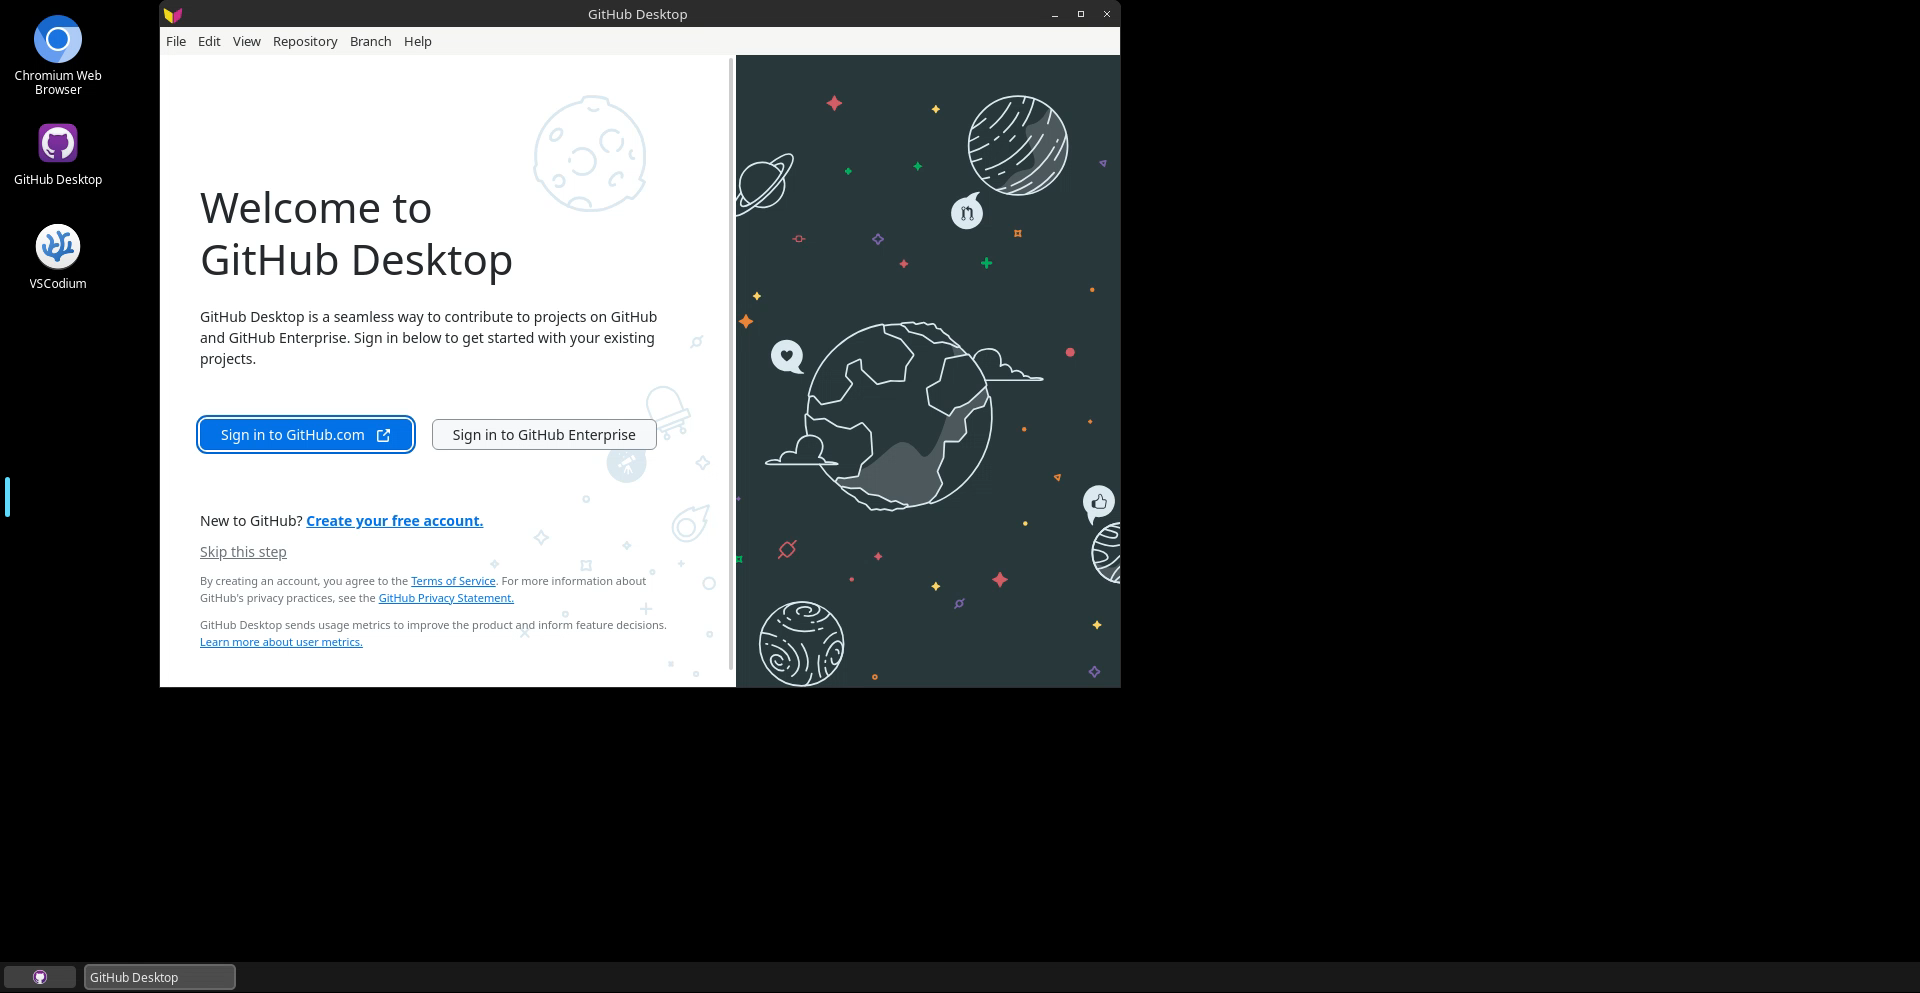Click the thumbs-up speech bubble illustration

[x=1098, y=502]
